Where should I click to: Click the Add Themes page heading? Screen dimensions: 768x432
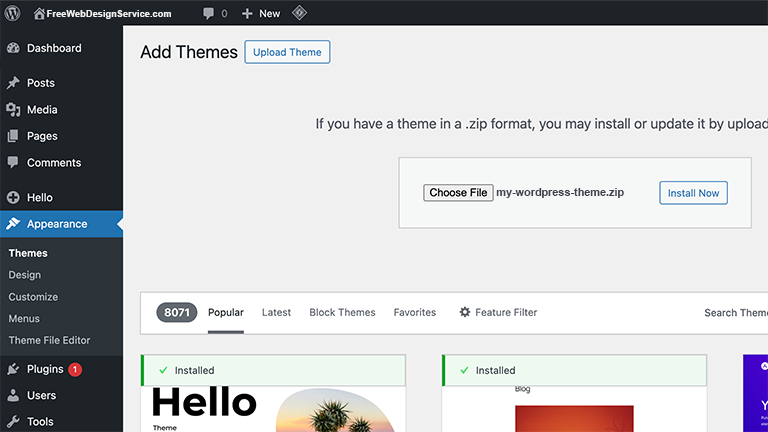click(x=189, y=52)
